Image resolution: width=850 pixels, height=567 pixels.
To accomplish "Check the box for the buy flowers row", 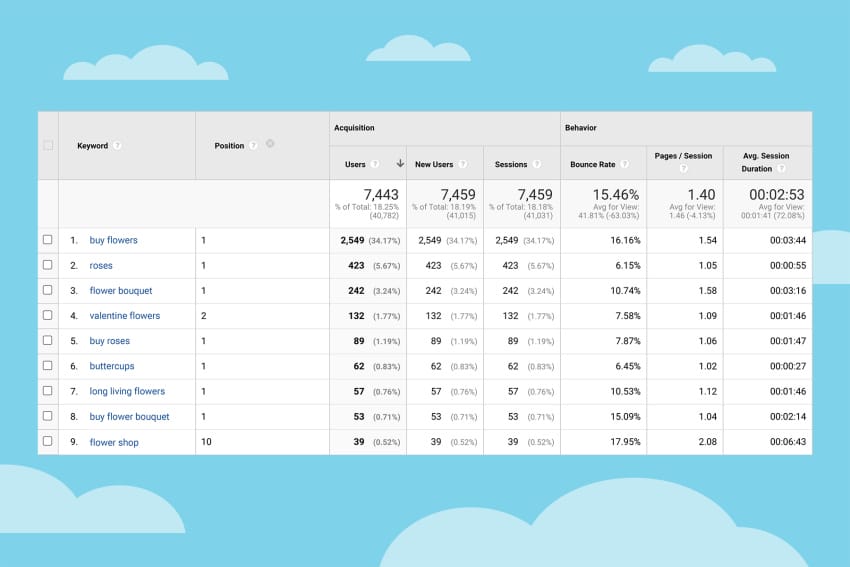I will [x=47, y=240].
